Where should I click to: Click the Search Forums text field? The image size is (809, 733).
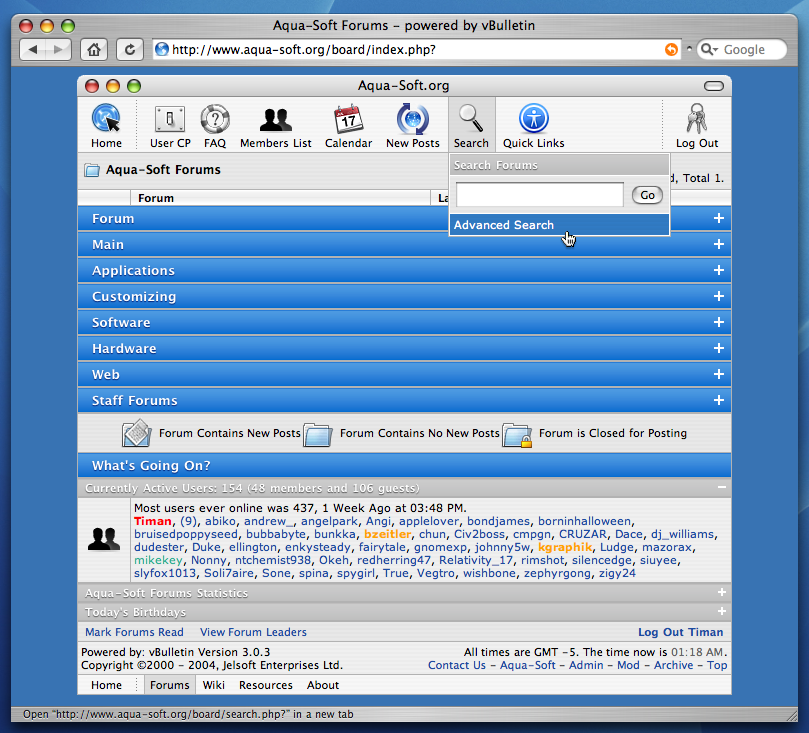pyautogui.click(x=540, y=195)
